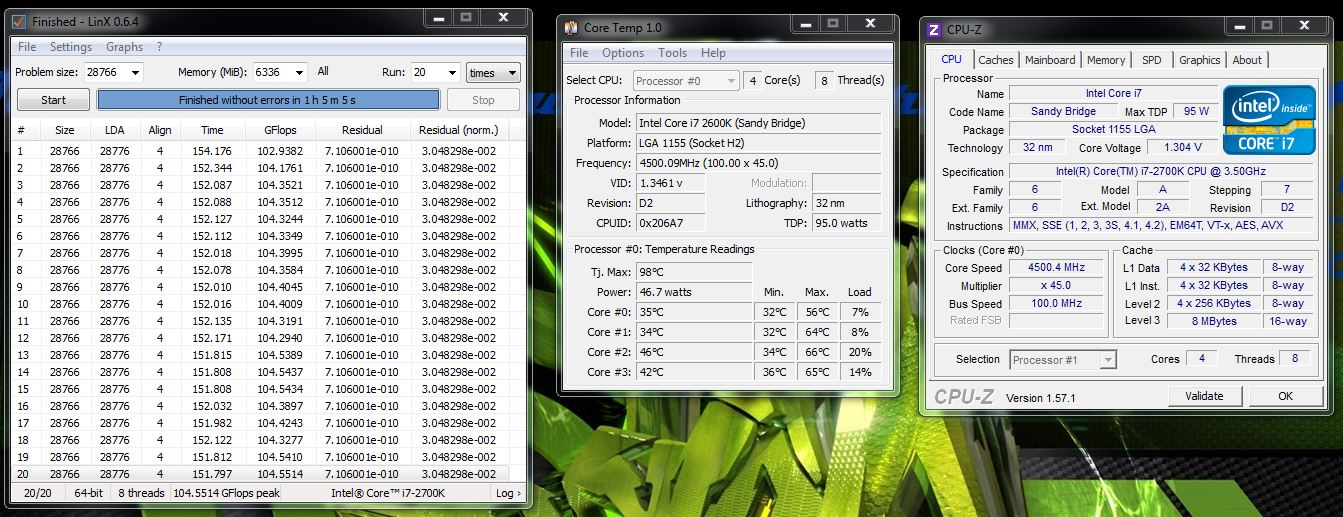Click Core #2 temperature 46°C reading
Image resolution: width=1343 pixels, height=517 pixels.
[694, 352]
